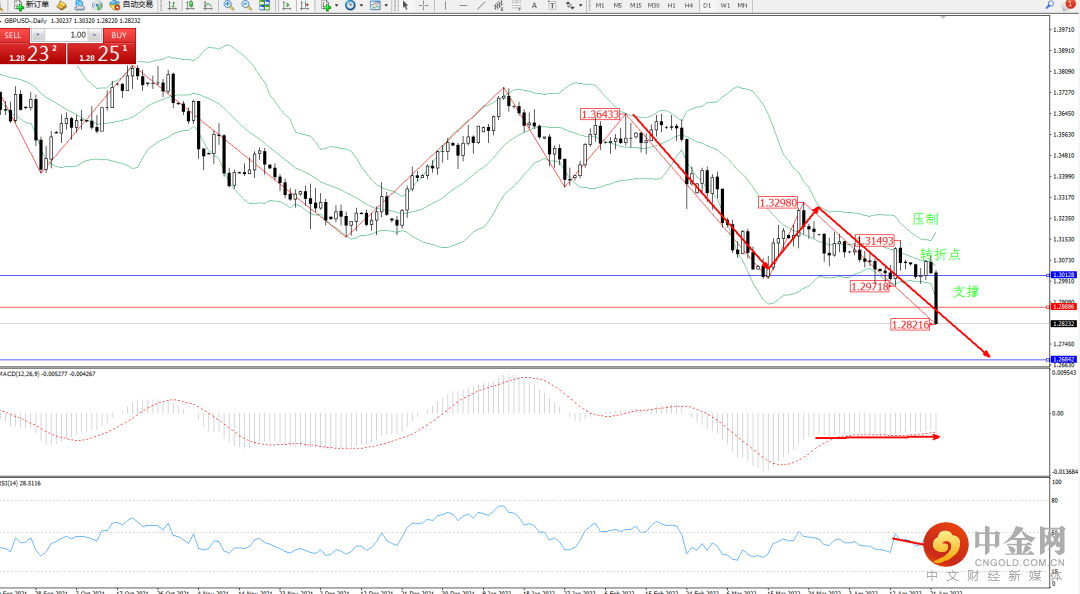Toggle chart shift icon
Viewport: 1080px width, 594px height.
304,5
